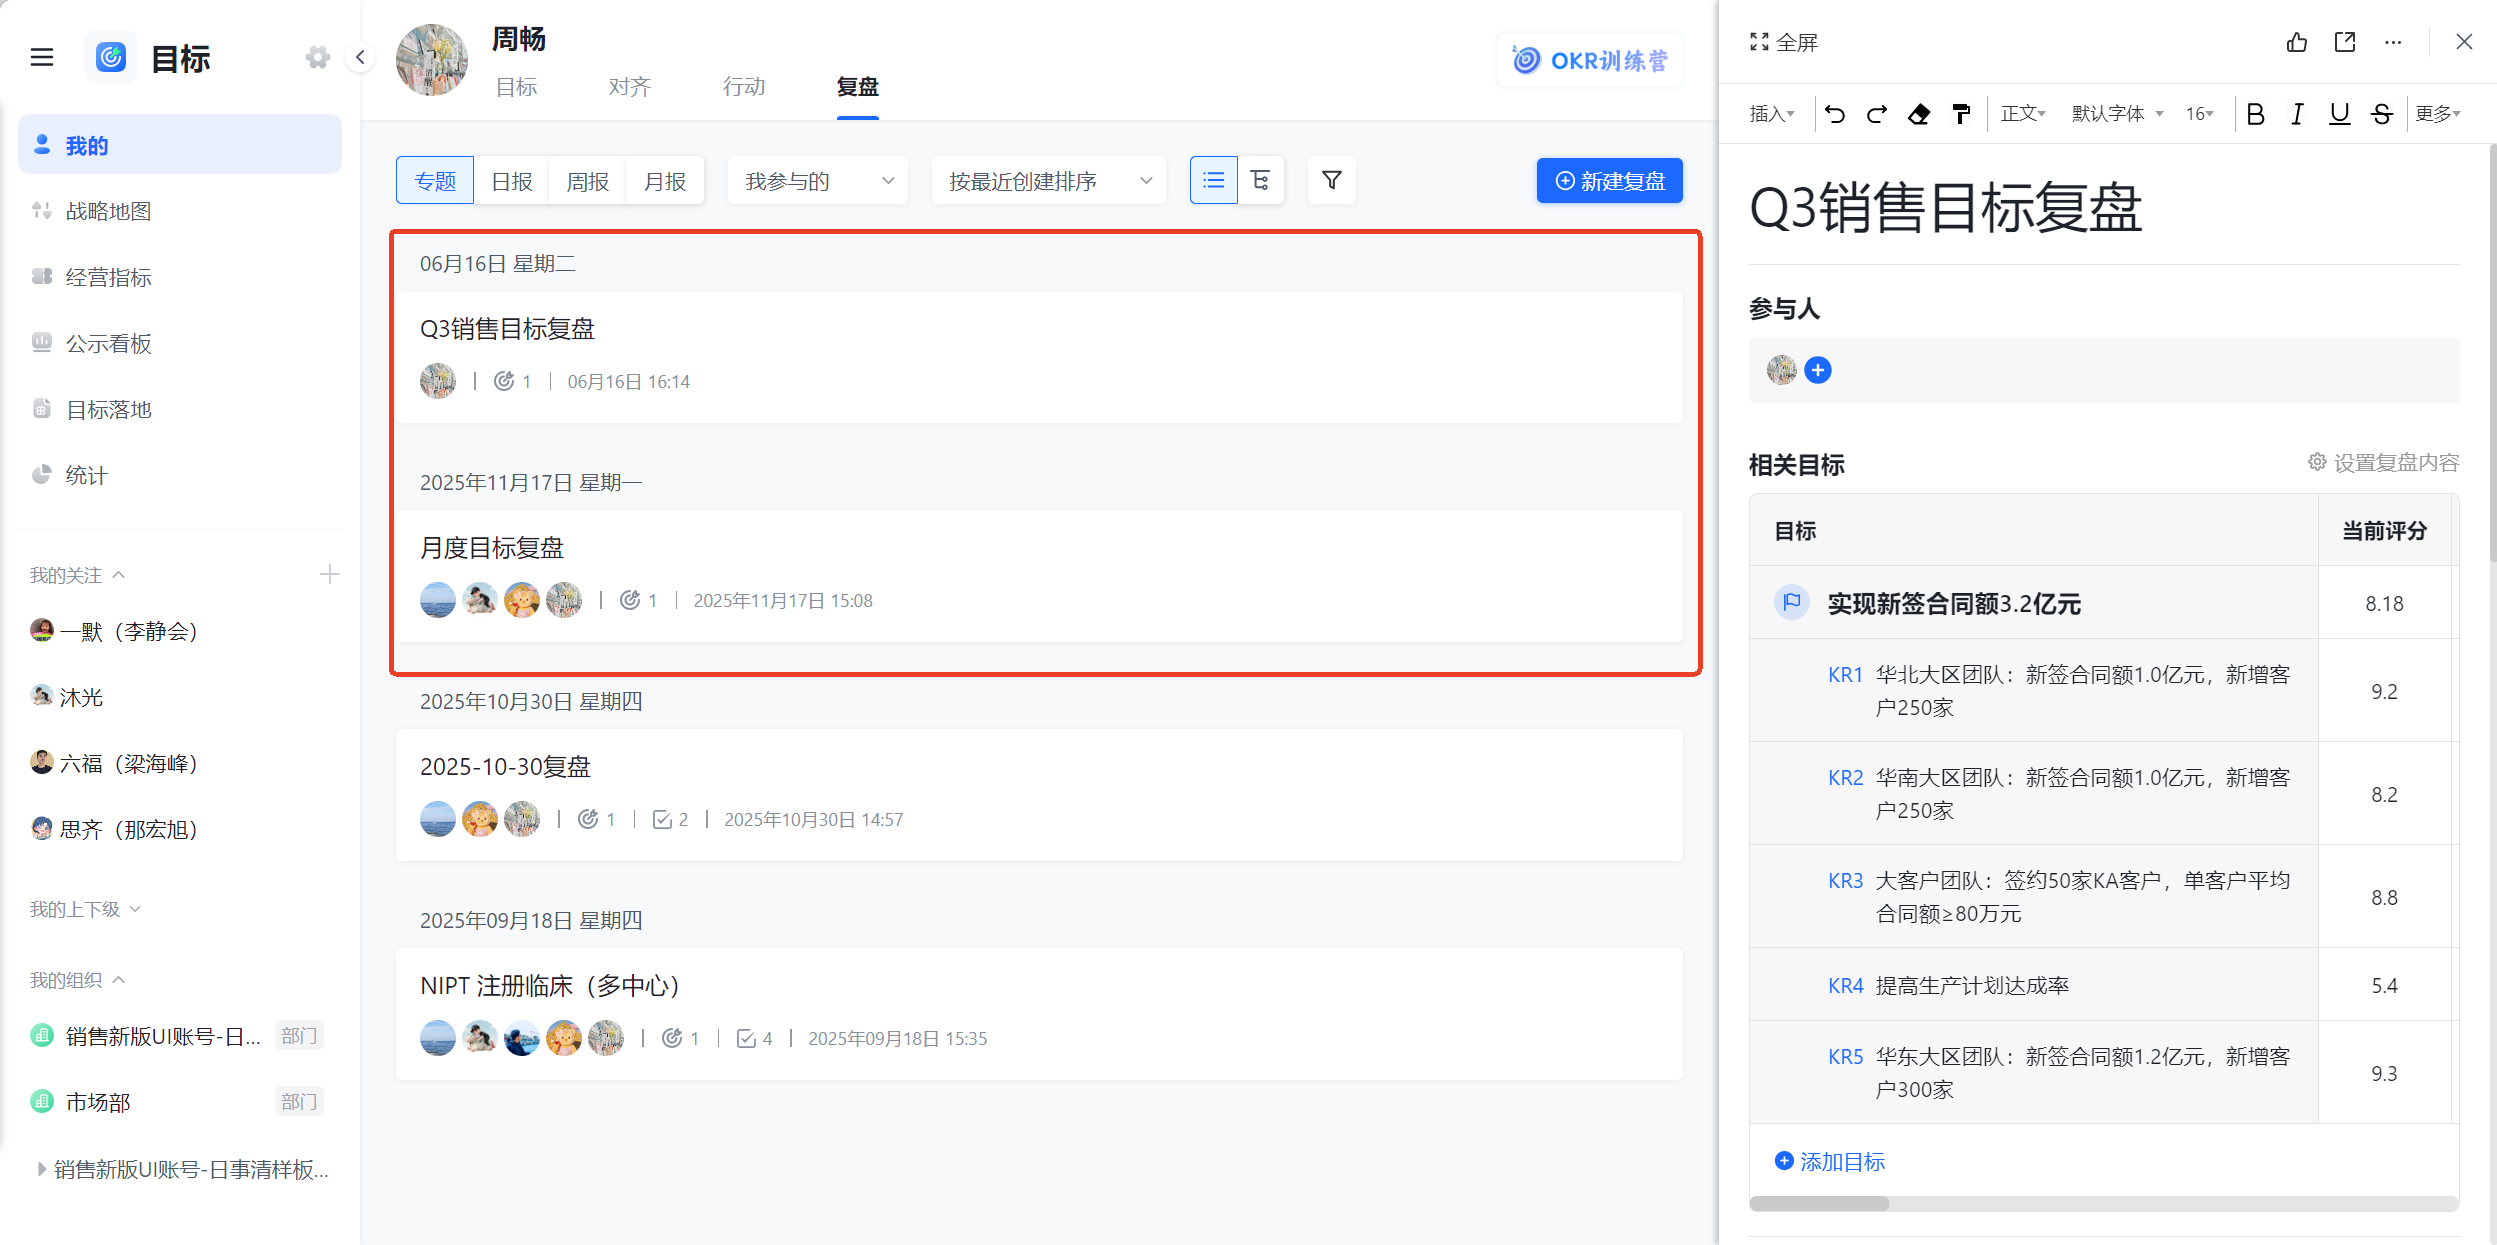
Task: Open the three-dot more options menu
Action: pyautogui.click(x=2393, y=42)
